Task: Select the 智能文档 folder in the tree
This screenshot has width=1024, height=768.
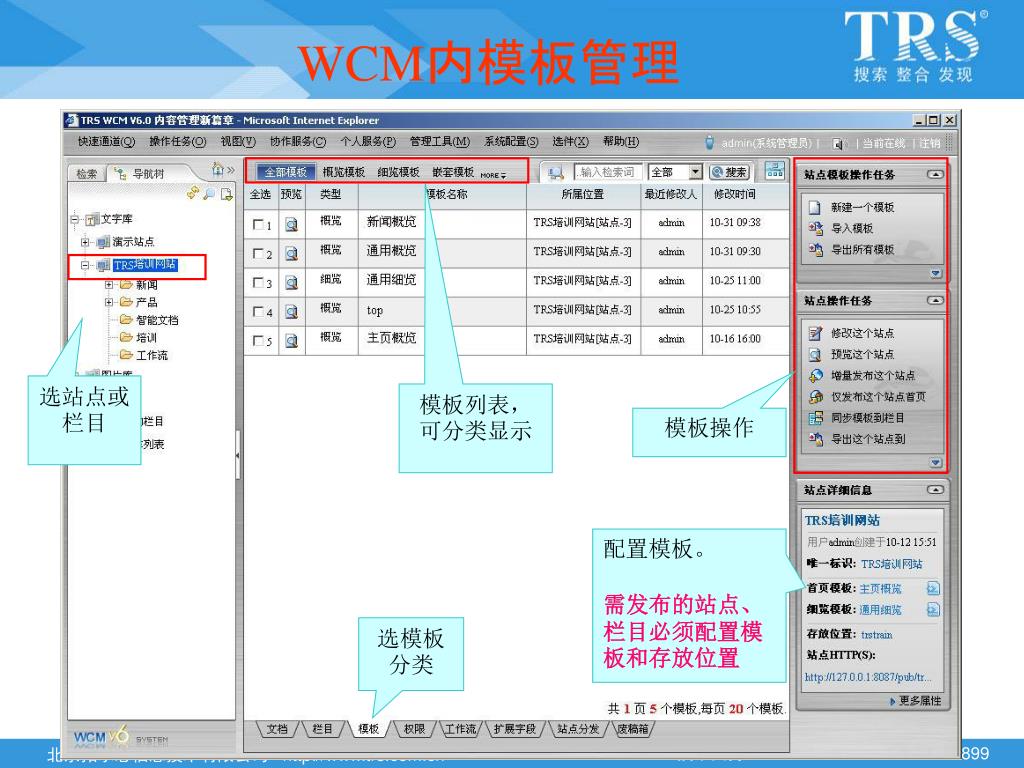Action: click(x=157, y=320)
